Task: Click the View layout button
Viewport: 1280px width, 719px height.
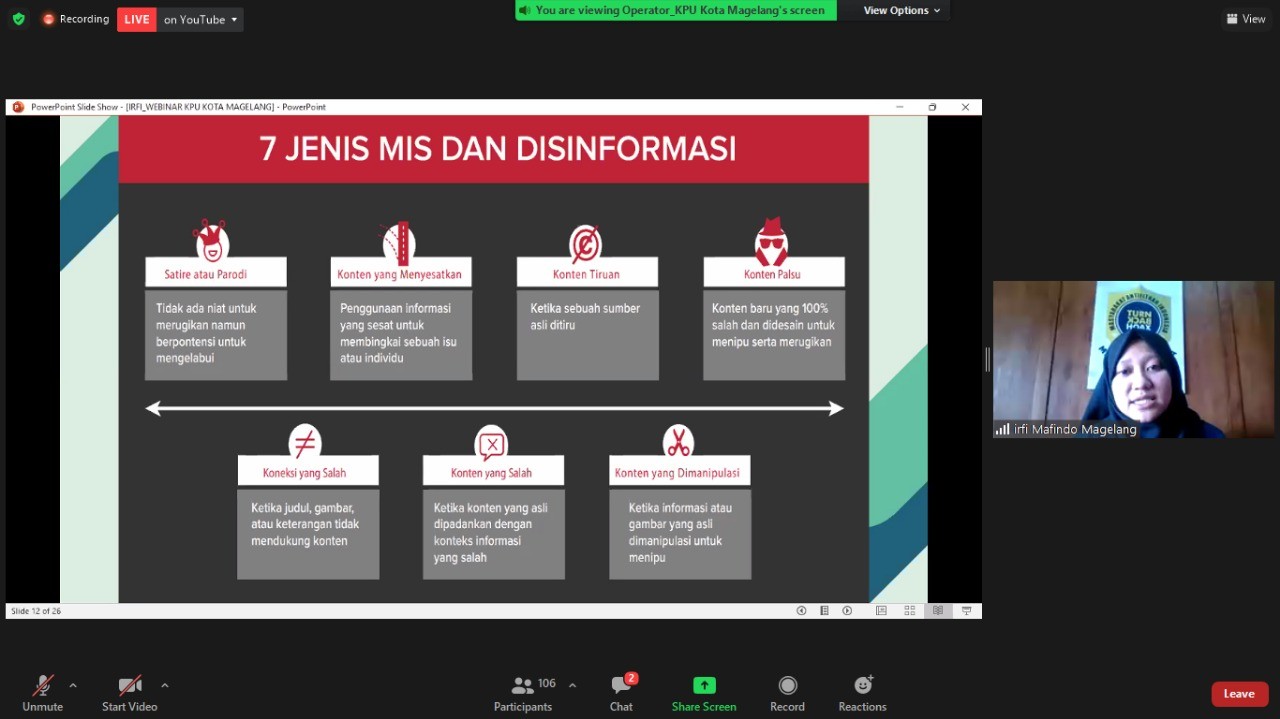Action: click(x=1246, y=19)
